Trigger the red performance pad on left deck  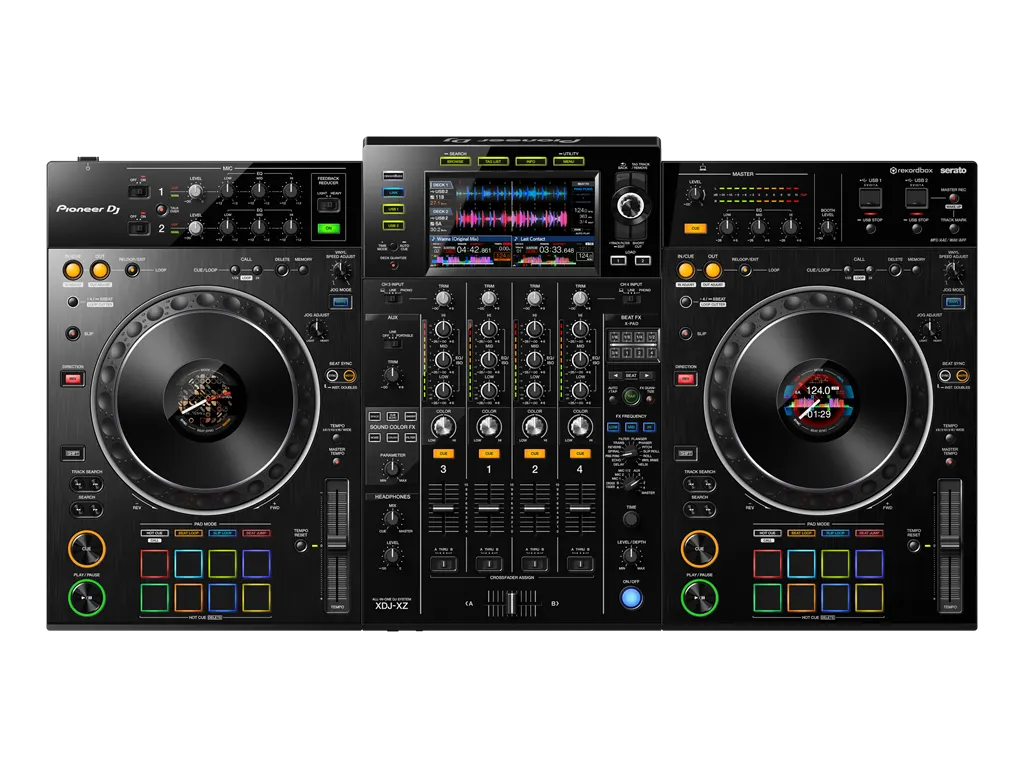(155, 564)
